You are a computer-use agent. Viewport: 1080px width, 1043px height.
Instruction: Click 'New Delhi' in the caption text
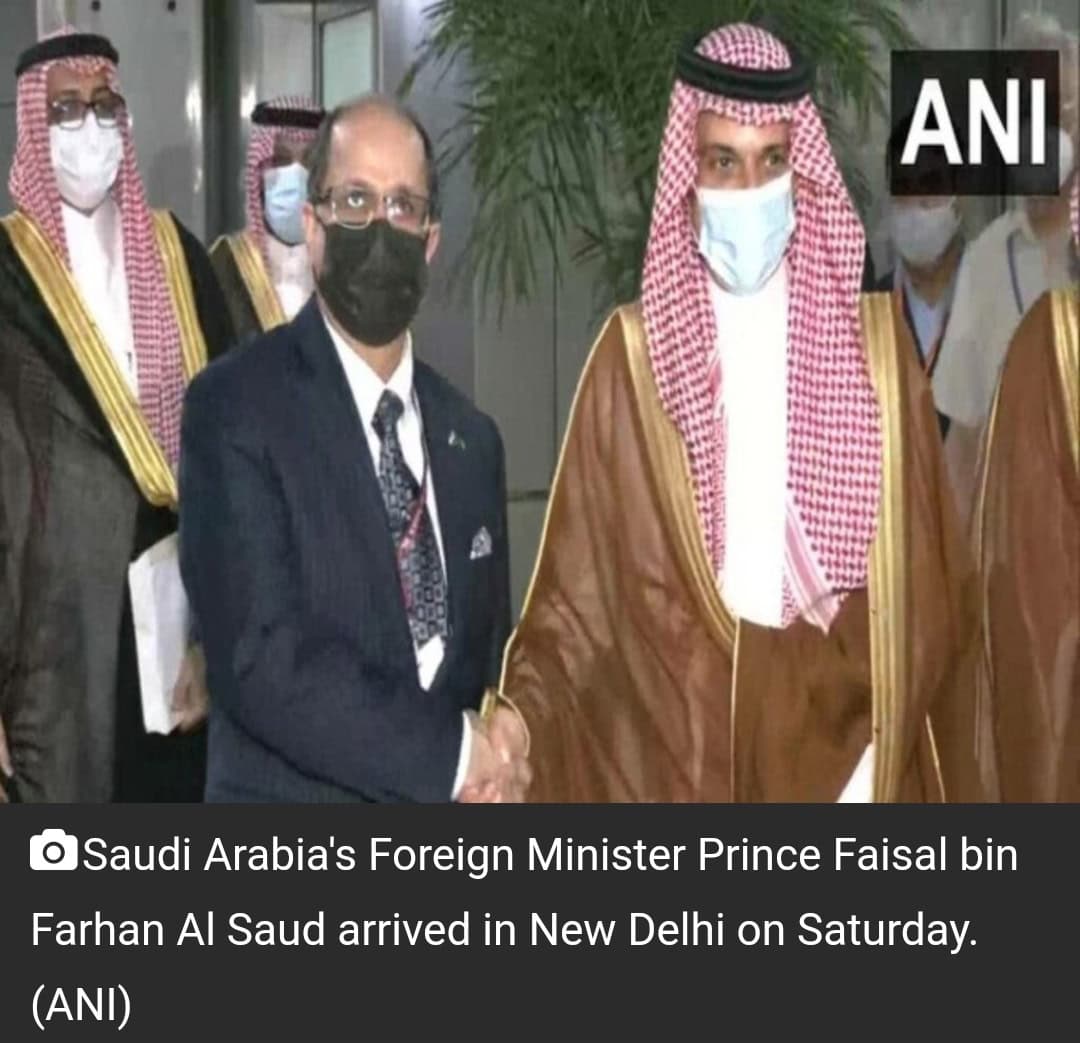click(626, 929)
